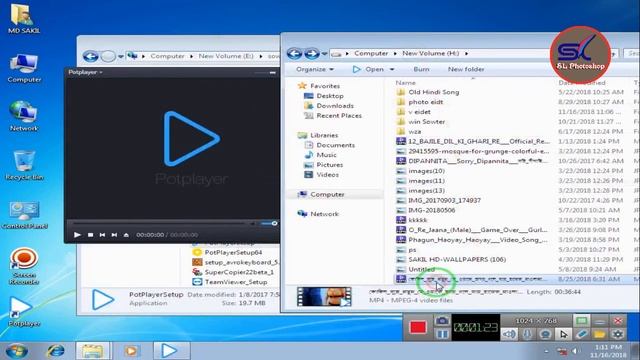
Task: Click Burn in the toolbar
Action: click(x=421, y=69)
